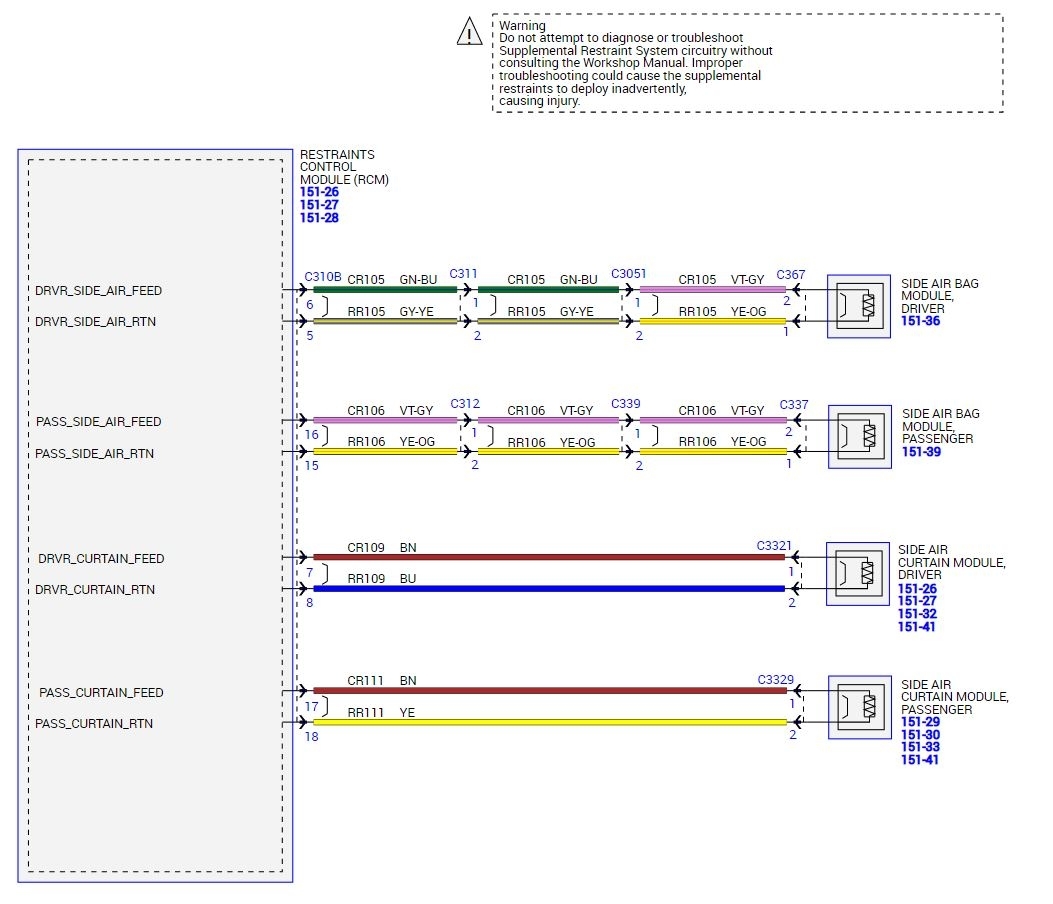Click the driver side air curtain module symbol
Image resolution: width=1053 pixels, height=904 pixels.
(x=858, y=574)
